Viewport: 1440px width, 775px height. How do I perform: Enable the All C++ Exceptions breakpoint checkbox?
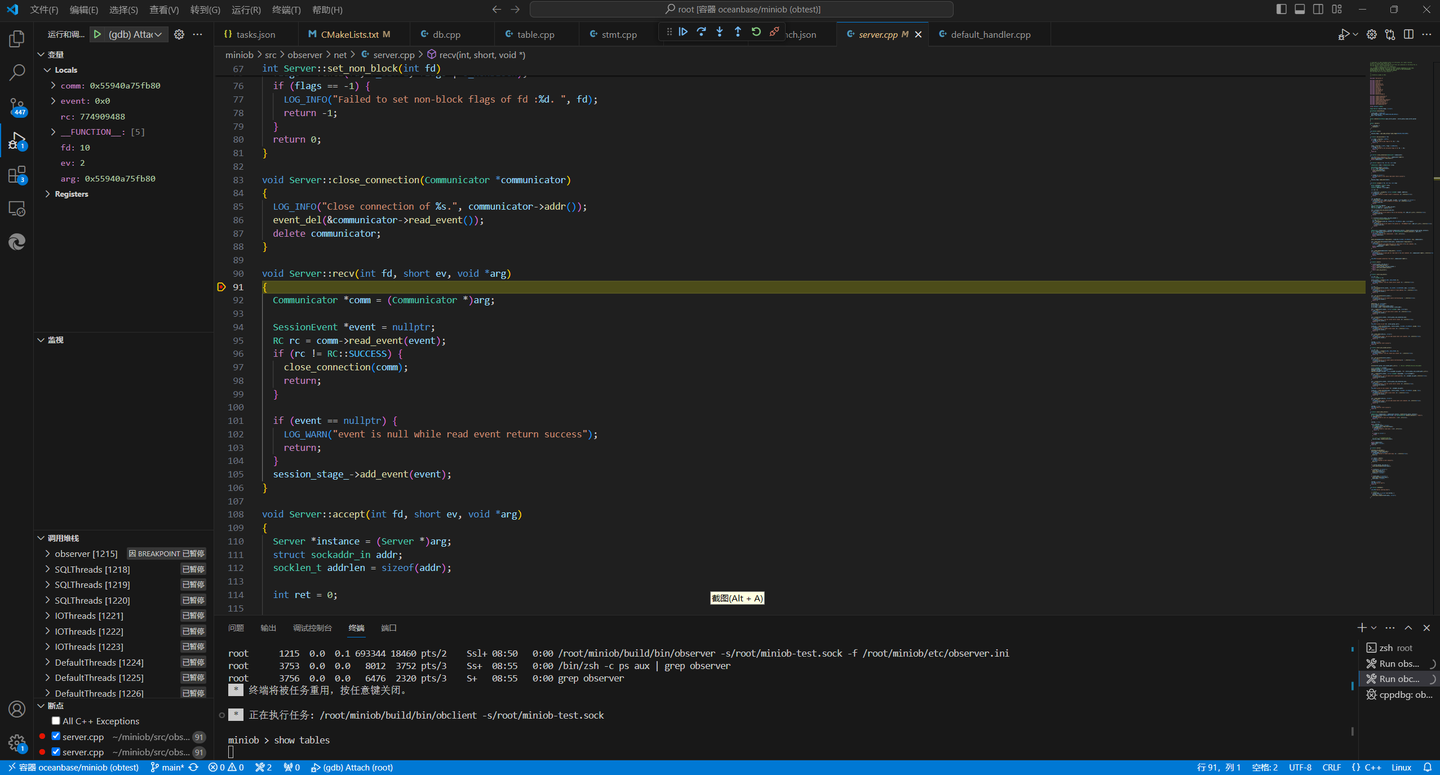pos(56,721)
